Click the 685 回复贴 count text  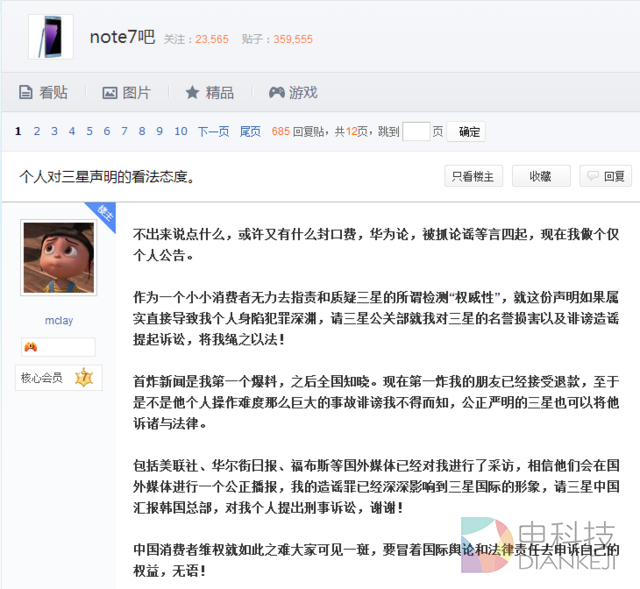click(x=298, y=131)
